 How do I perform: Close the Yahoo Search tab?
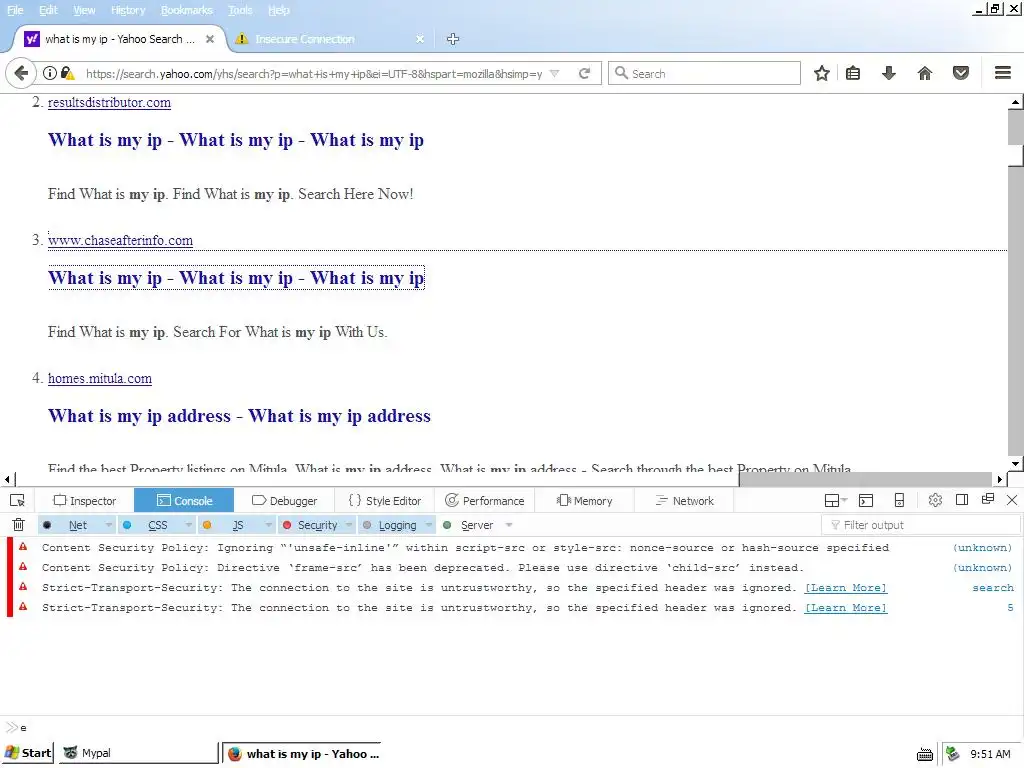point(210,39)
